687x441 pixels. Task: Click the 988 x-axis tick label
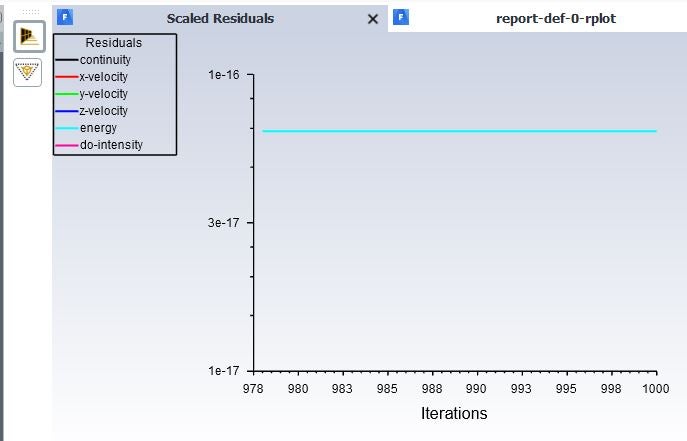point(432,389)
